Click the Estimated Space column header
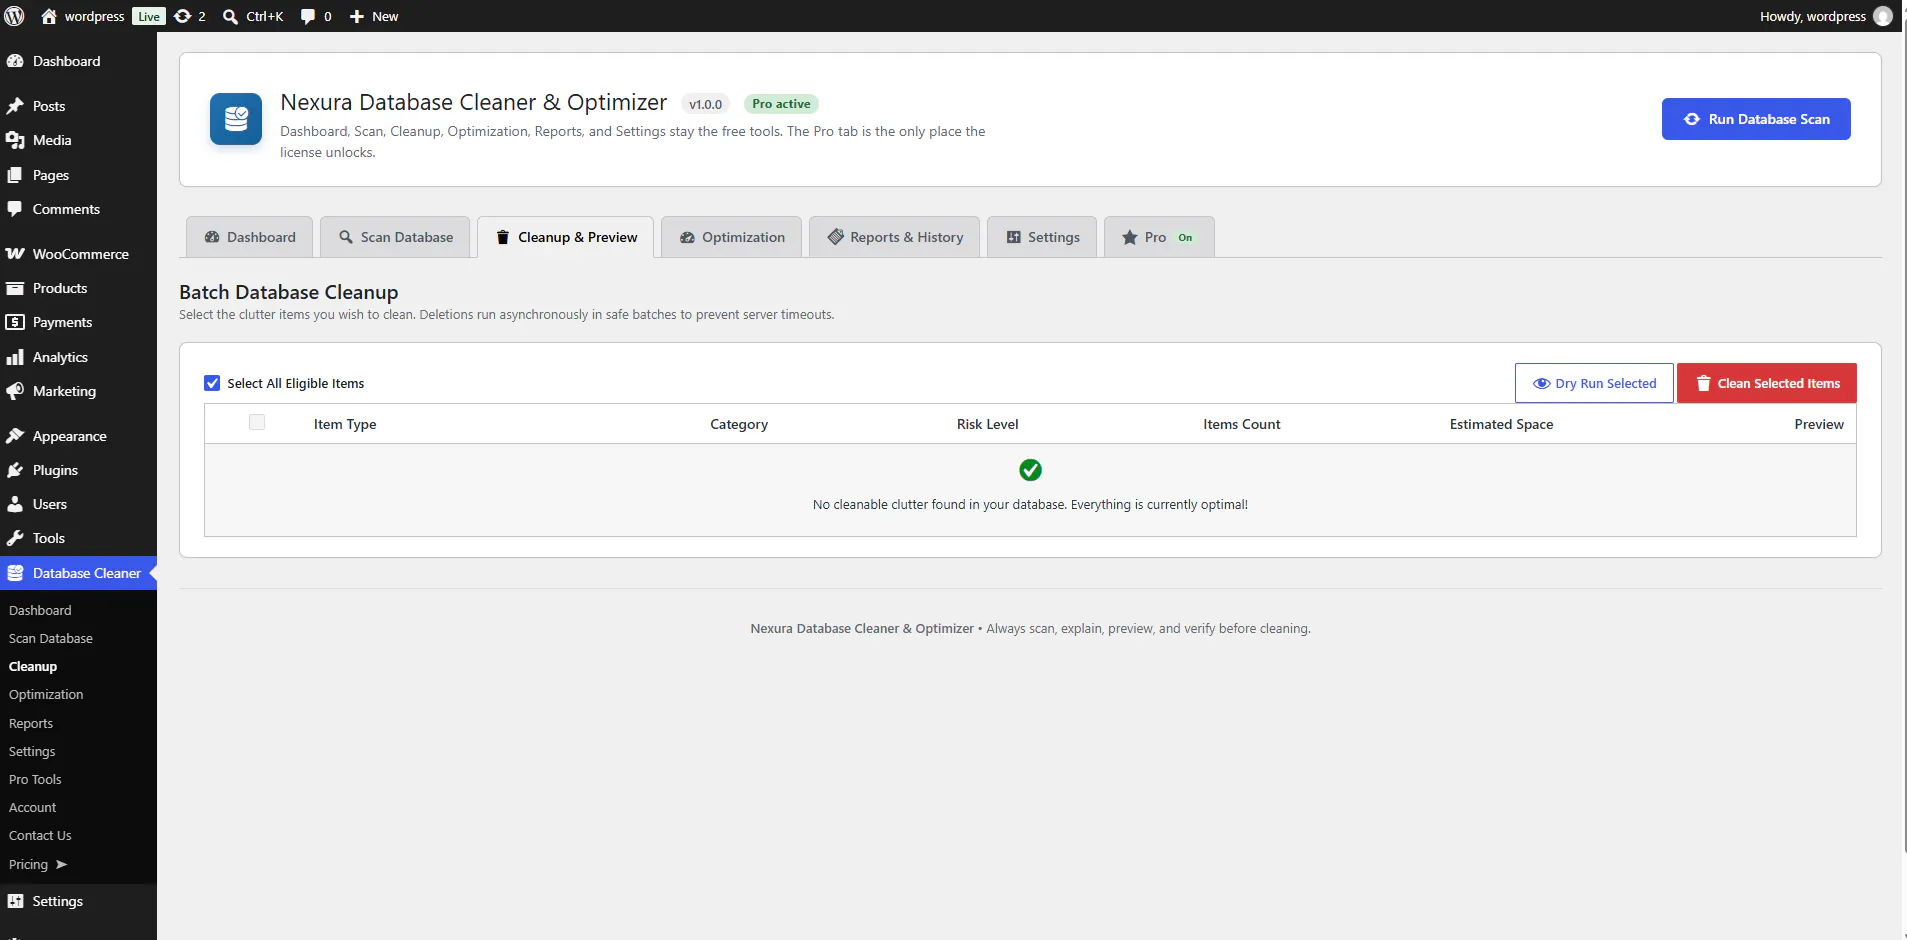The height and width of the screenshot is (940, 1907). coord(1501,424)
